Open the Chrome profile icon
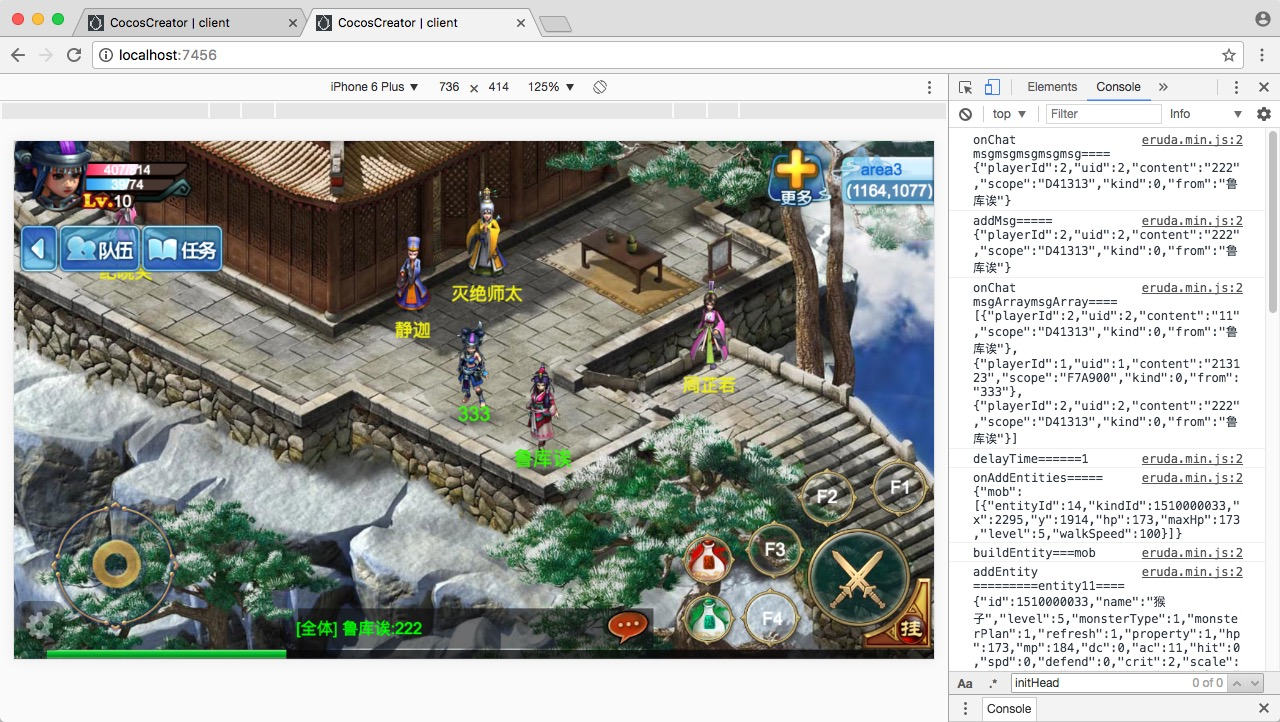 [x=1262, y=19]
